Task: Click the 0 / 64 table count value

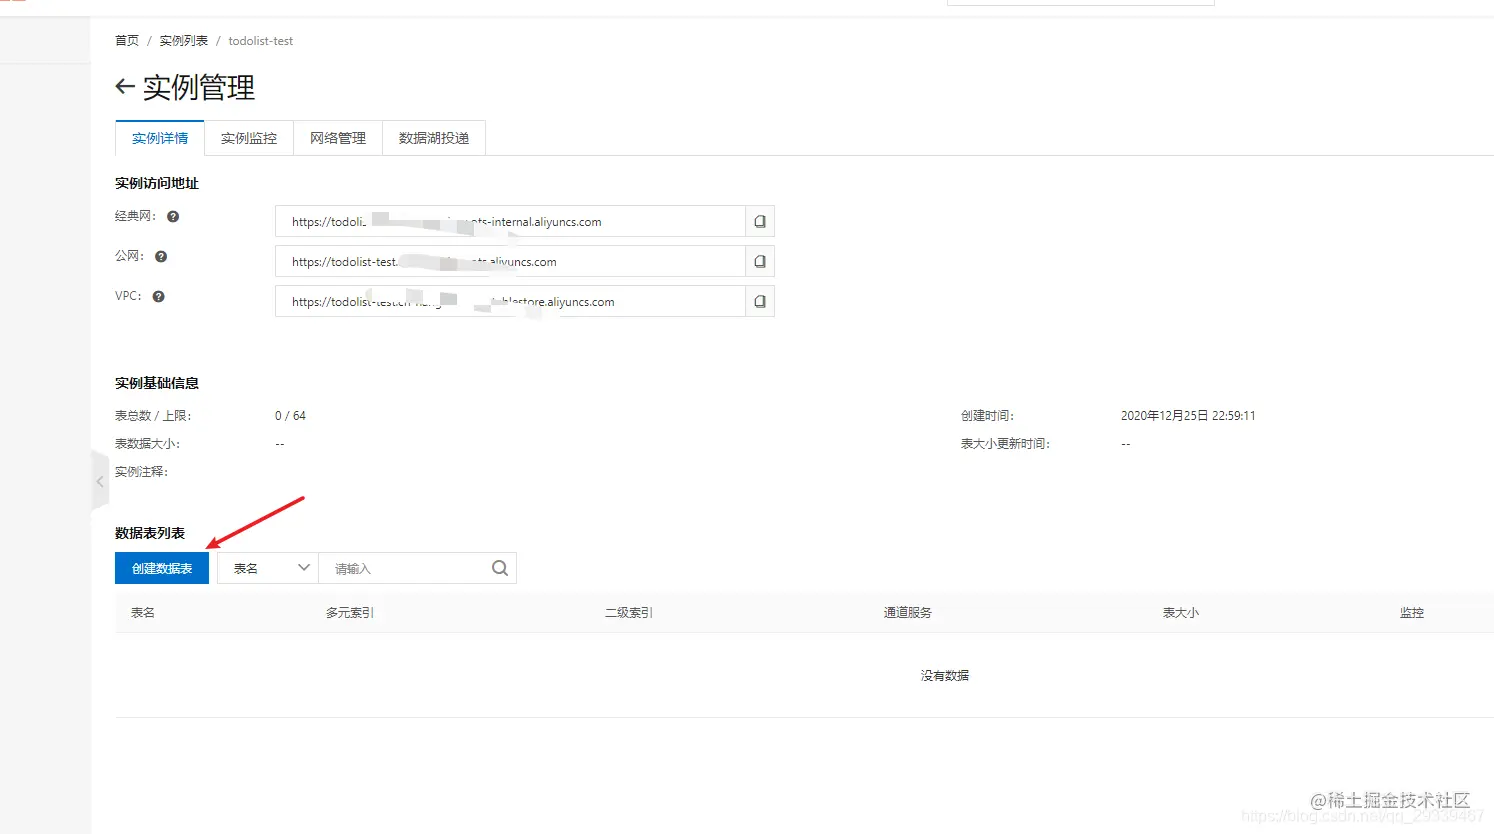Action: (291, 415)
